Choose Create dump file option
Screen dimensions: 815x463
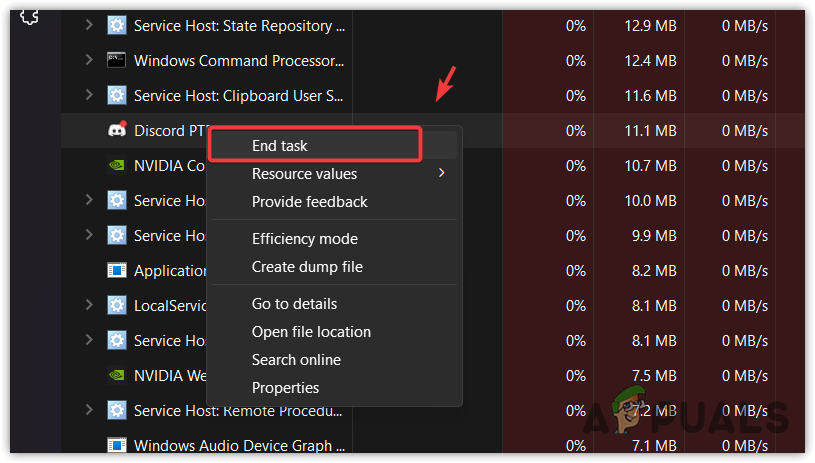(x=307, y=268)
